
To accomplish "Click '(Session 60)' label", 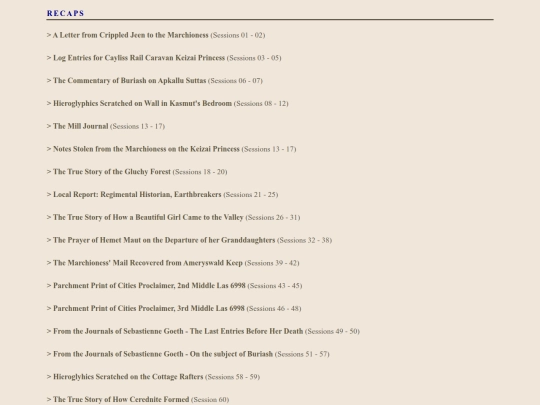I will tap(210, 399).
